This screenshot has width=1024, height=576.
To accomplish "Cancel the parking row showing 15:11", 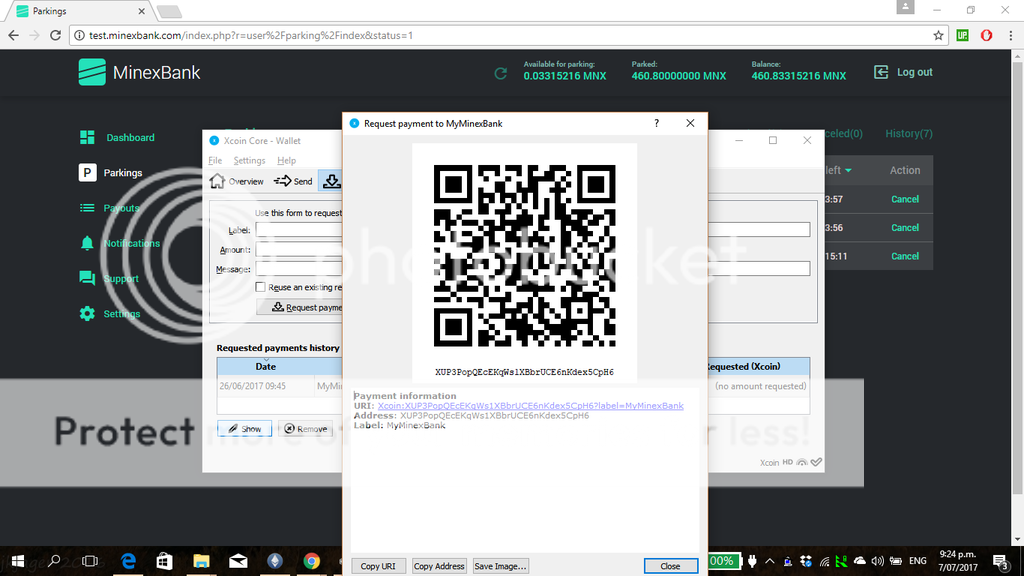I will (904, 256).
